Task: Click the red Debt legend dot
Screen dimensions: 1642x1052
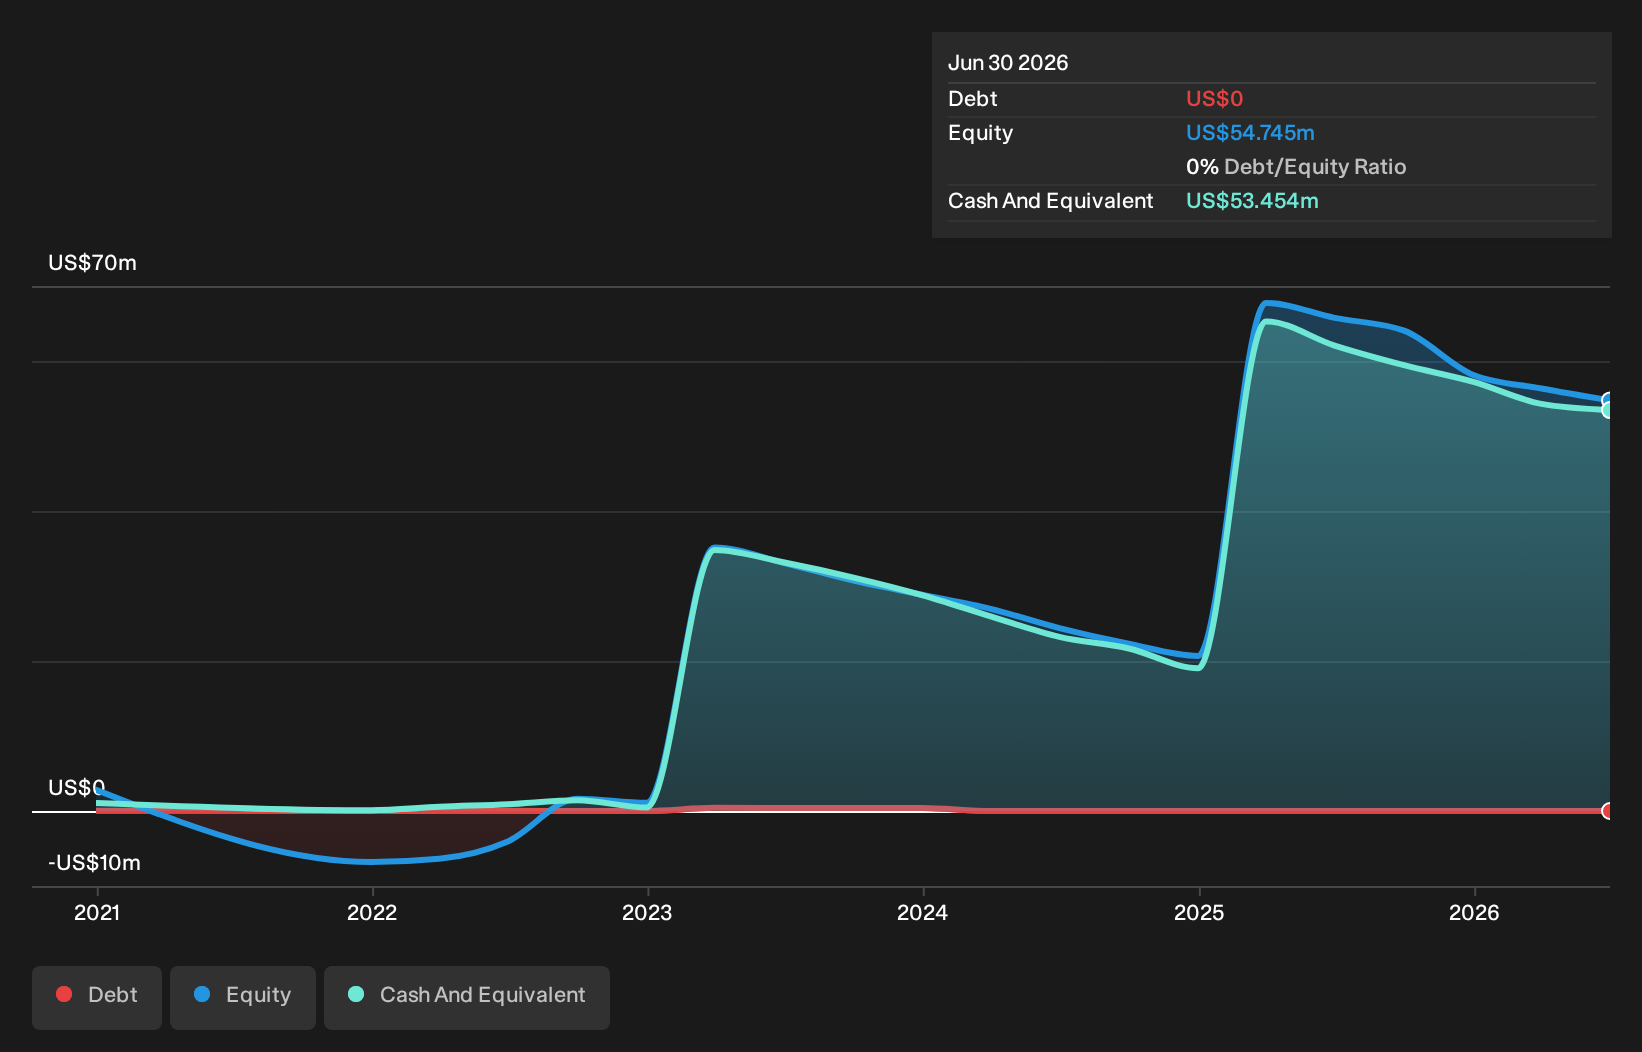Action: pyautogui.click(x=64, y=994)
